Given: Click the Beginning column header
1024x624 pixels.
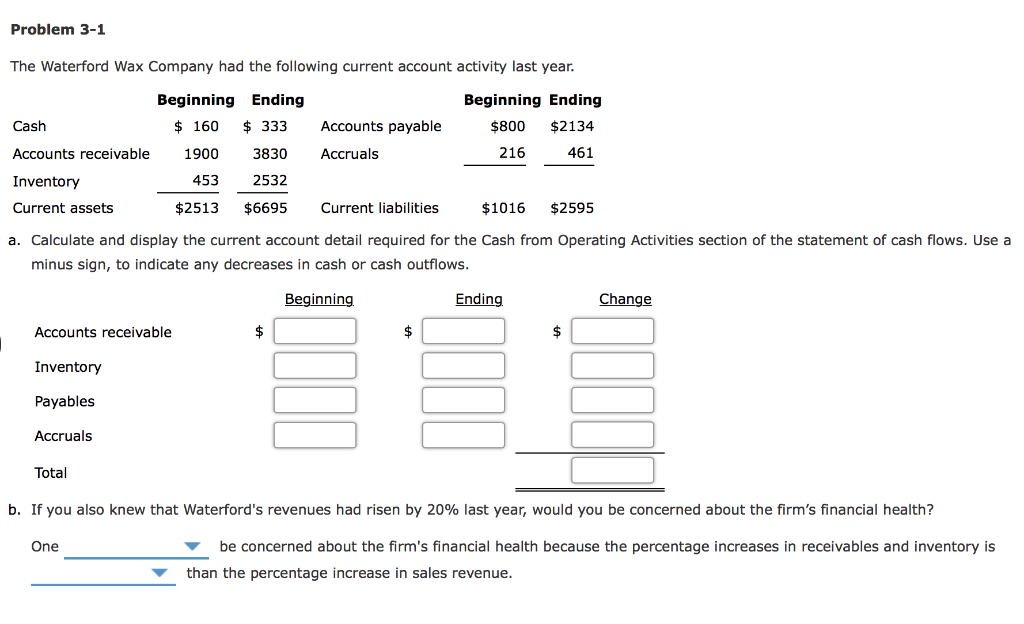Looking at the screenshot, I should coord(318,298).
